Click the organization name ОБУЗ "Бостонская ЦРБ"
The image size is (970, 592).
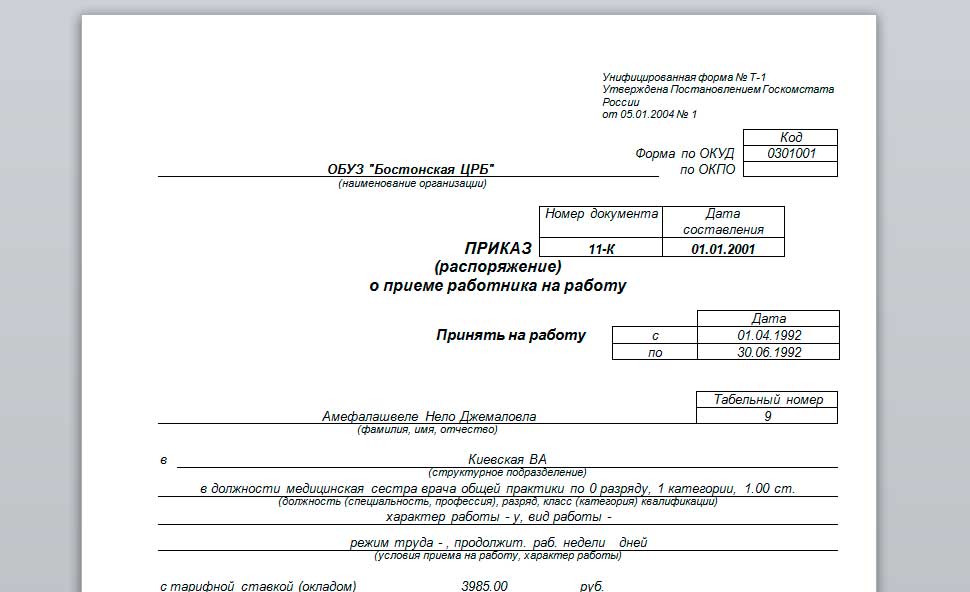click(x=411, y=169)
